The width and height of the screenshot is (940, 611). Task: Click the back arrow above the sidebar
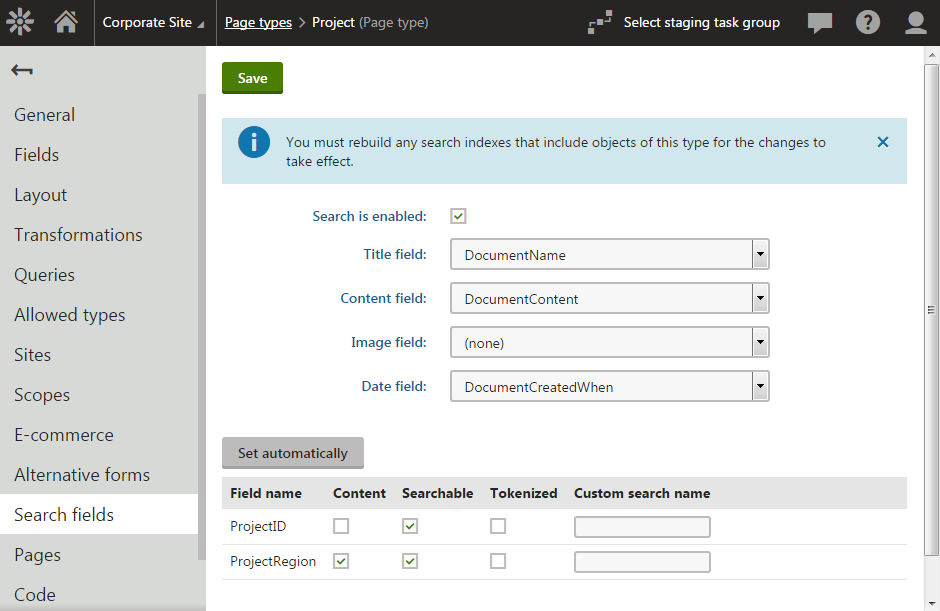click(22, 69)
